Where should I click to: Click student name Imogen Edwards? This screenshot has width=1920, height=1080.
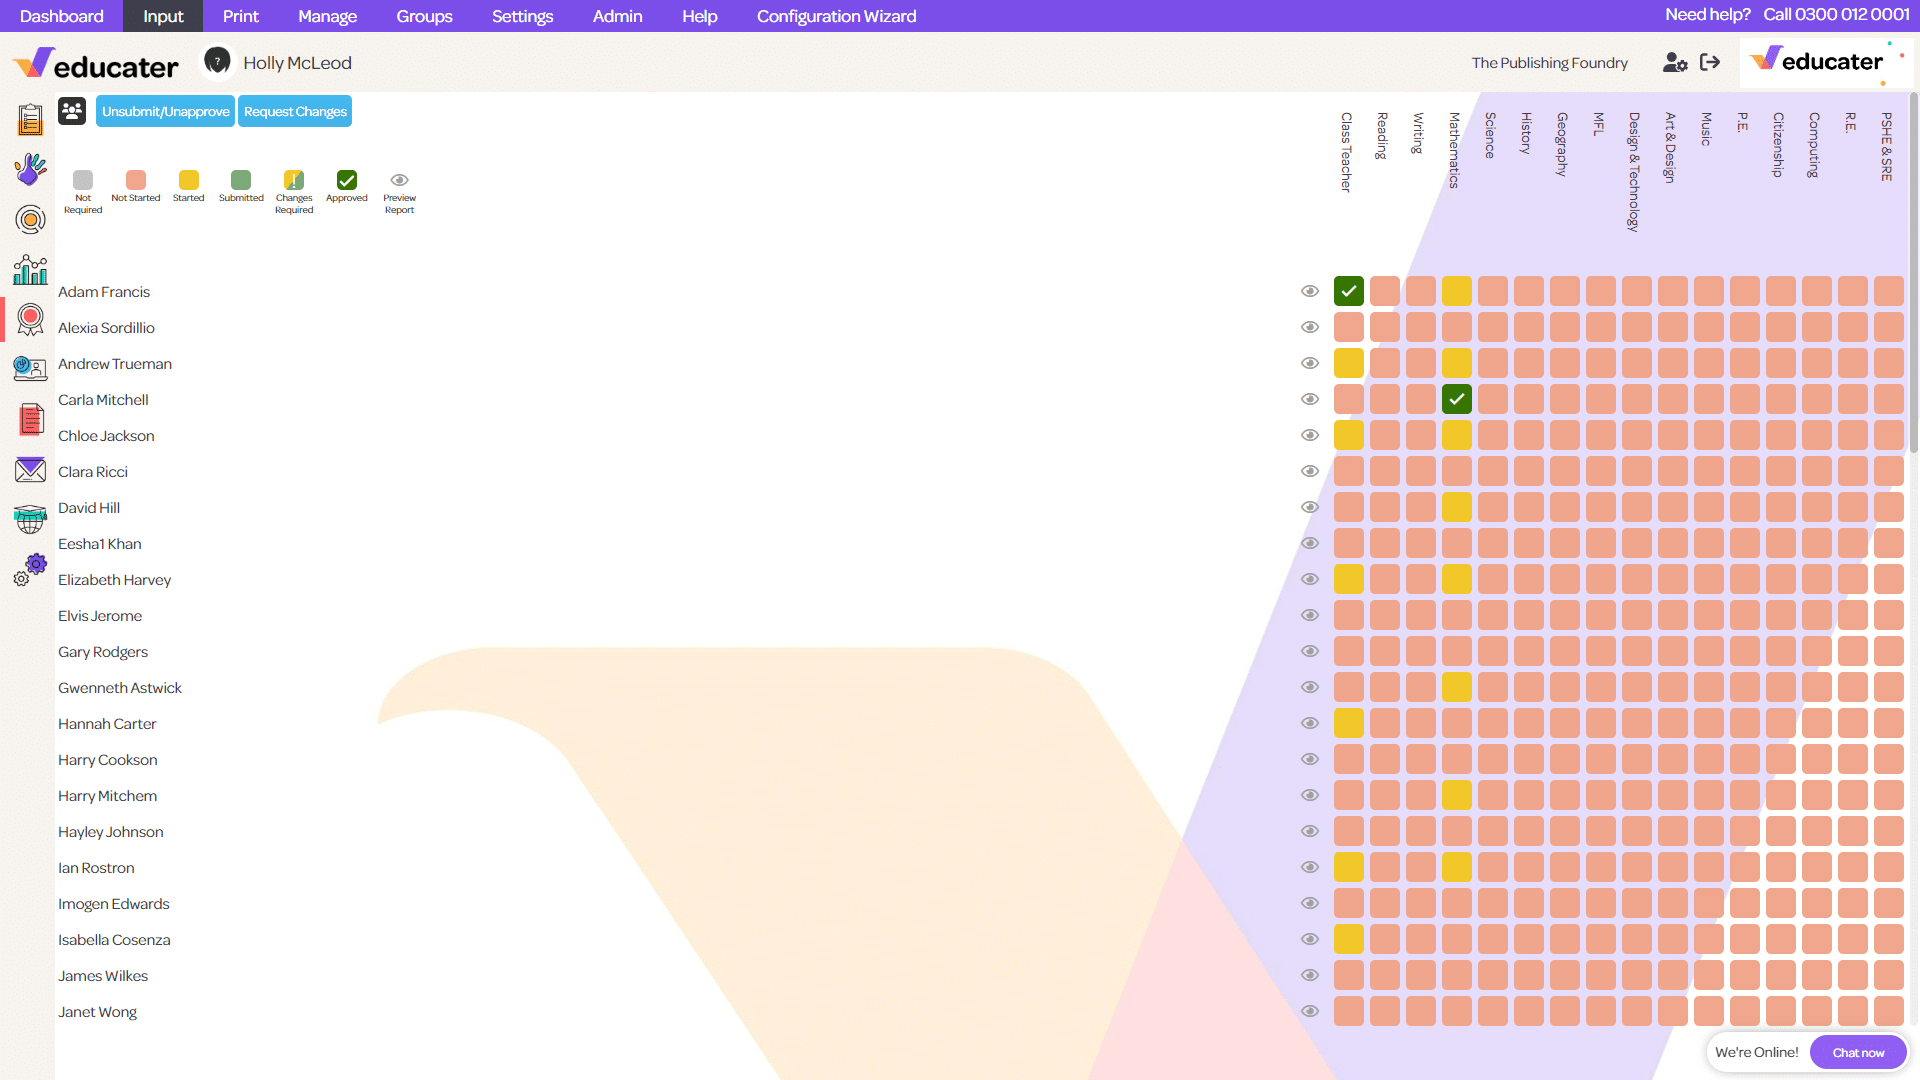[114, 904]
